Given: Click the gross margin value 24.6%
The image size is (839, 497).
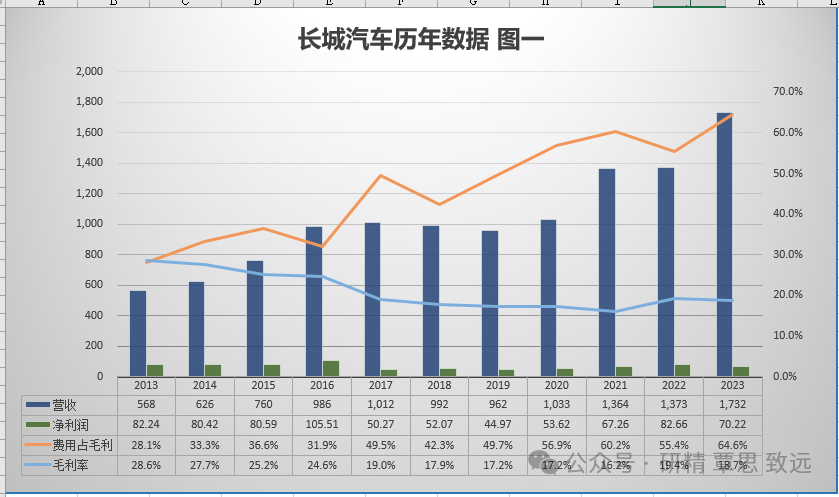Looking at the screenshot, I should tap(322, 465).
